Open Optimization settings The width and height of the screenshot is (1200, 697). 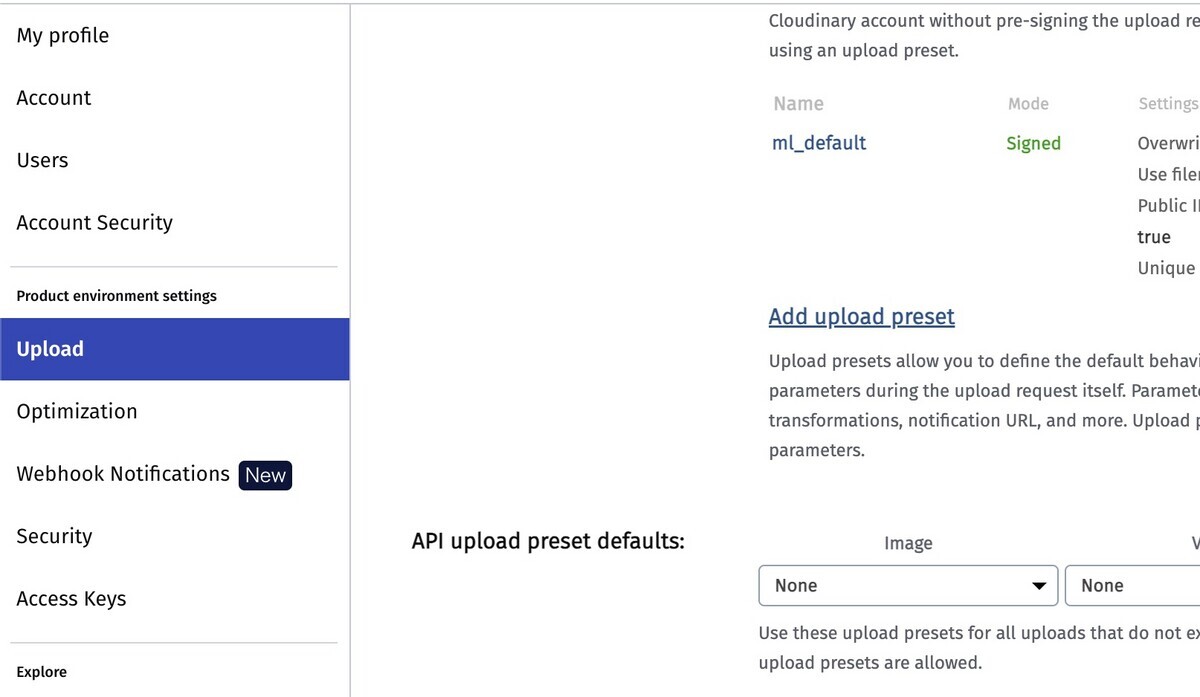77,411
